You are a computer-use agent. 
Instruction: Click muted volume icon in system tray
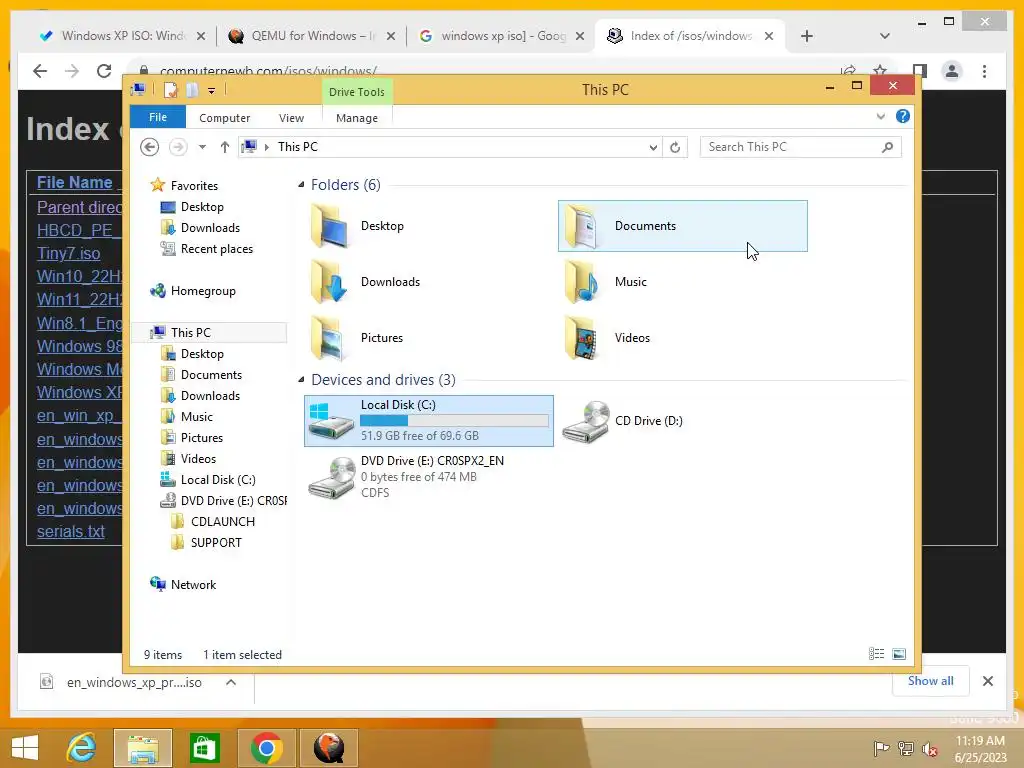(929, 749)
